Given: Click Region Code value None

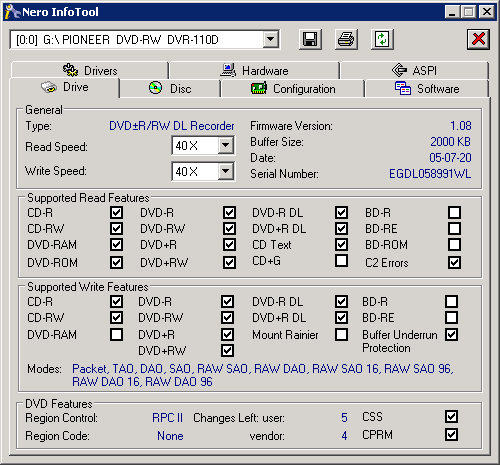Looking at the screenshot, I should click(170, 436).
